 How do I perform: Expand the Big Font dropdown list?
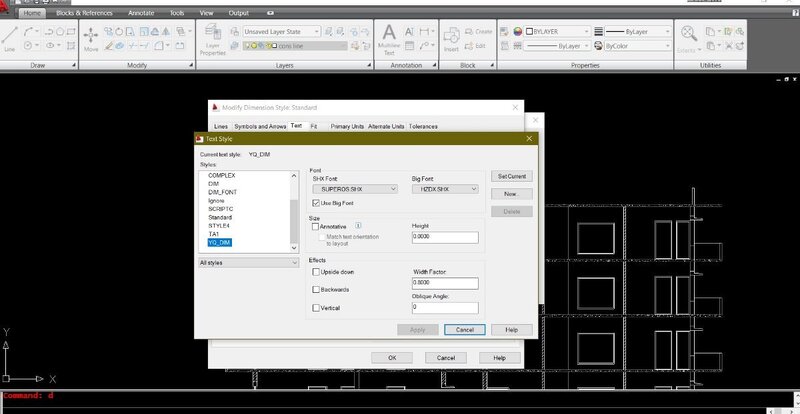point(445,188)
